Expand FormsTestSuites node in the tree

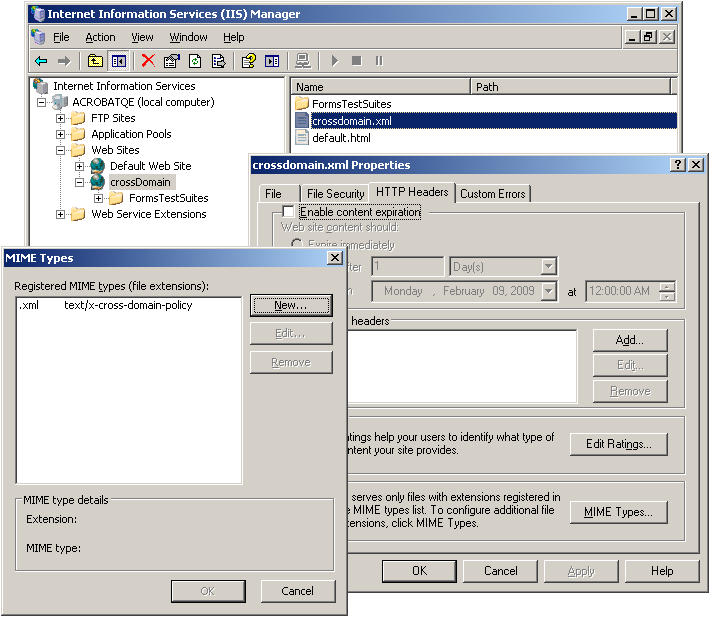point(98,198)
